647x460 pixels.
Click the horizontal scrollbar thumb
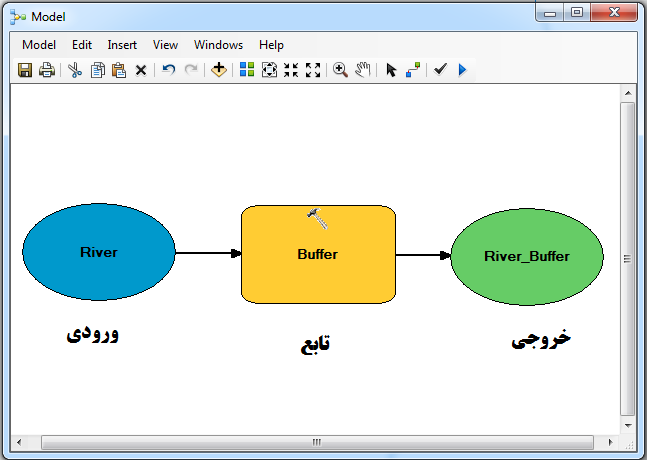pos(317,442)
